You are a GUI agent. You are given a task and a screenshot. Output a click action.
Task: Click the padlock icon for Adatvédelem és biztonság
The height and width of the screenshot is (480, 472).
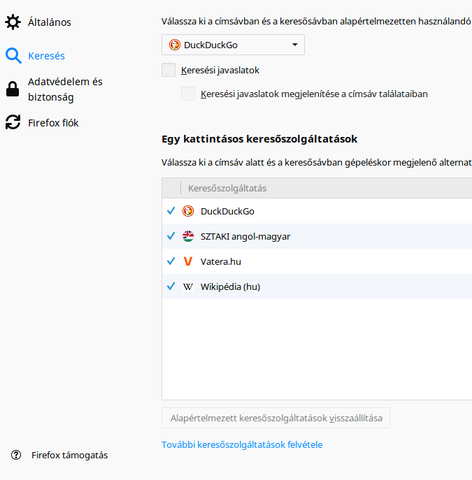click(x=13, y=89)
